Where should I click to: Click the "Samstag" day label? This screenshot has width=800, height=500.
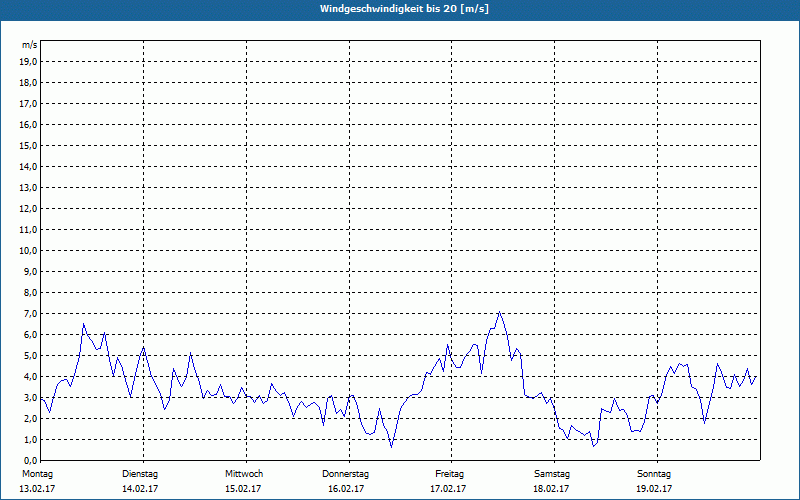[x=552, y=474]
